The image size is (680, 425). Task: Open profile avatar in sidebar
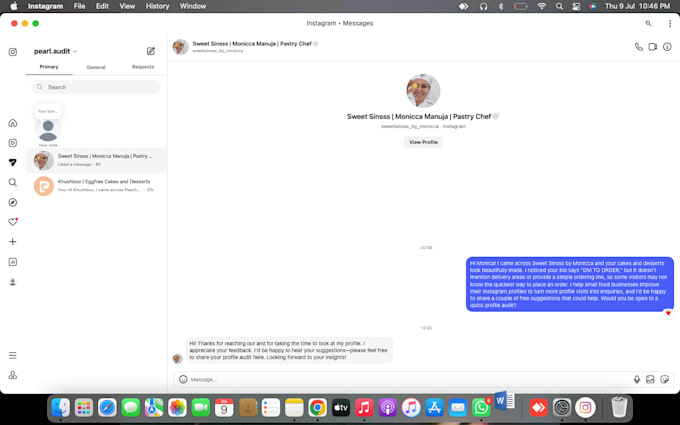(13, 282)
